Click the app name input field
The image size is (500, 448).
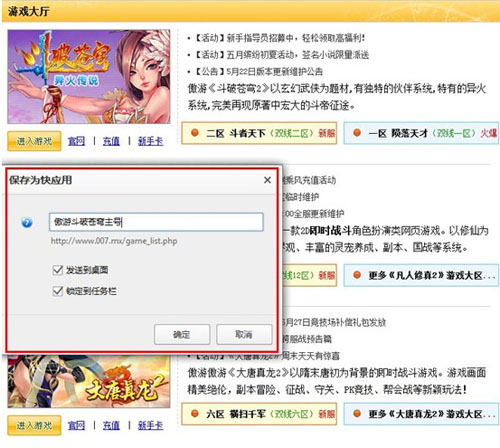(x=156, y=222)
